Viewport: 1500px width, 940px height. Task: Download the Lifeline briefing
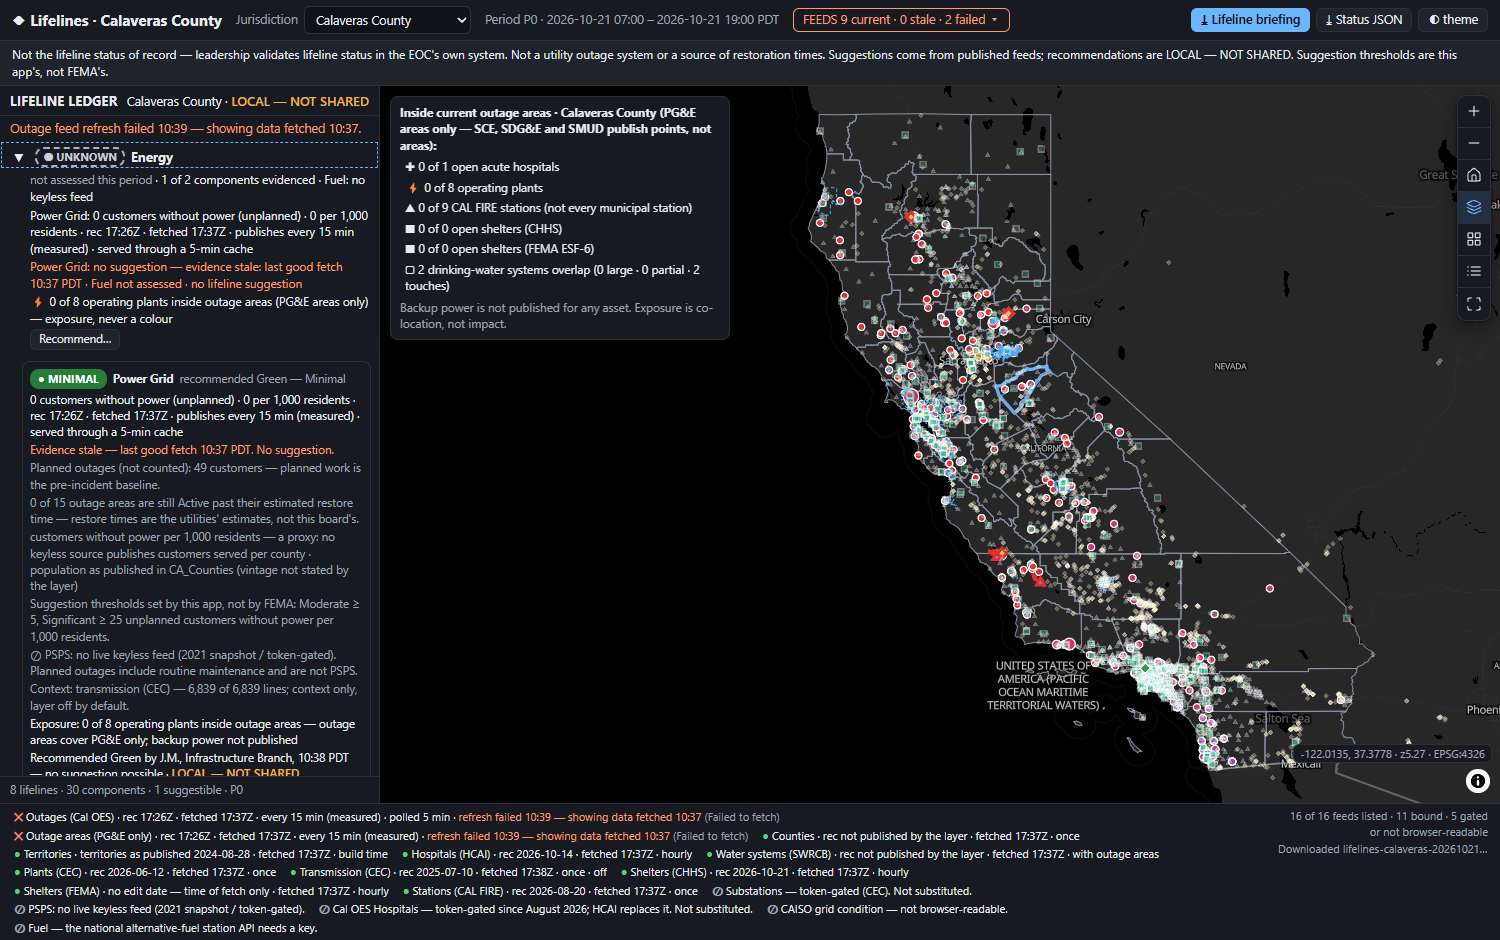point(1250,20)
